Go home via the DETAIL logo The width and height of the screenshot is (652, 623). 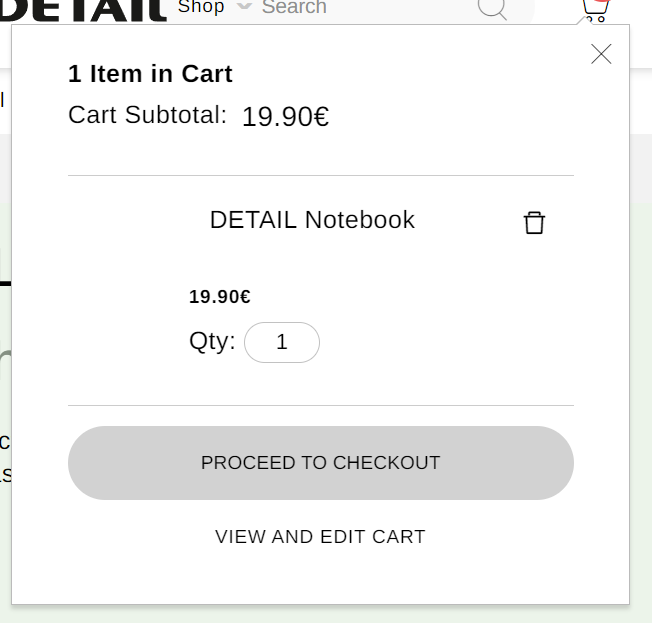pyautogui.click(x=83, y=10)
